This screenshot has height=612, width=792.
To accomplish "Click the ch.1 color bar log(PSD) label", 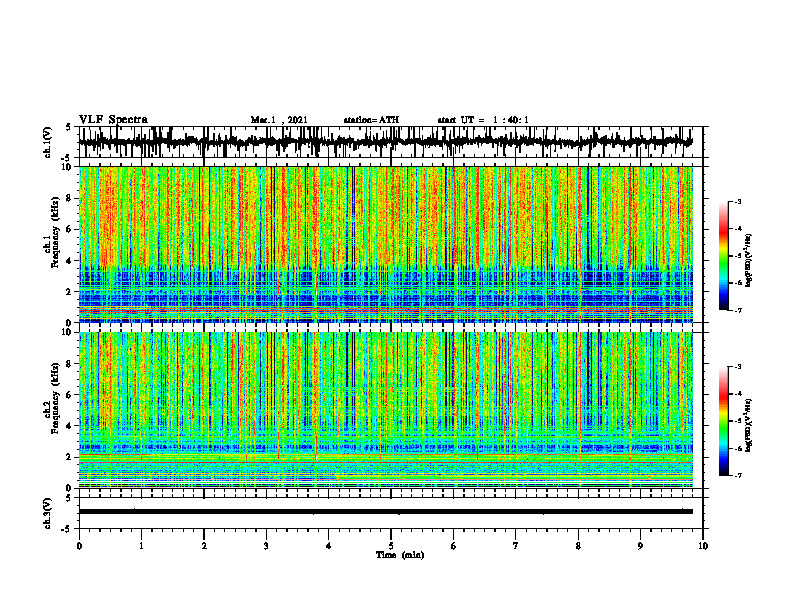I will click(749, 261).
